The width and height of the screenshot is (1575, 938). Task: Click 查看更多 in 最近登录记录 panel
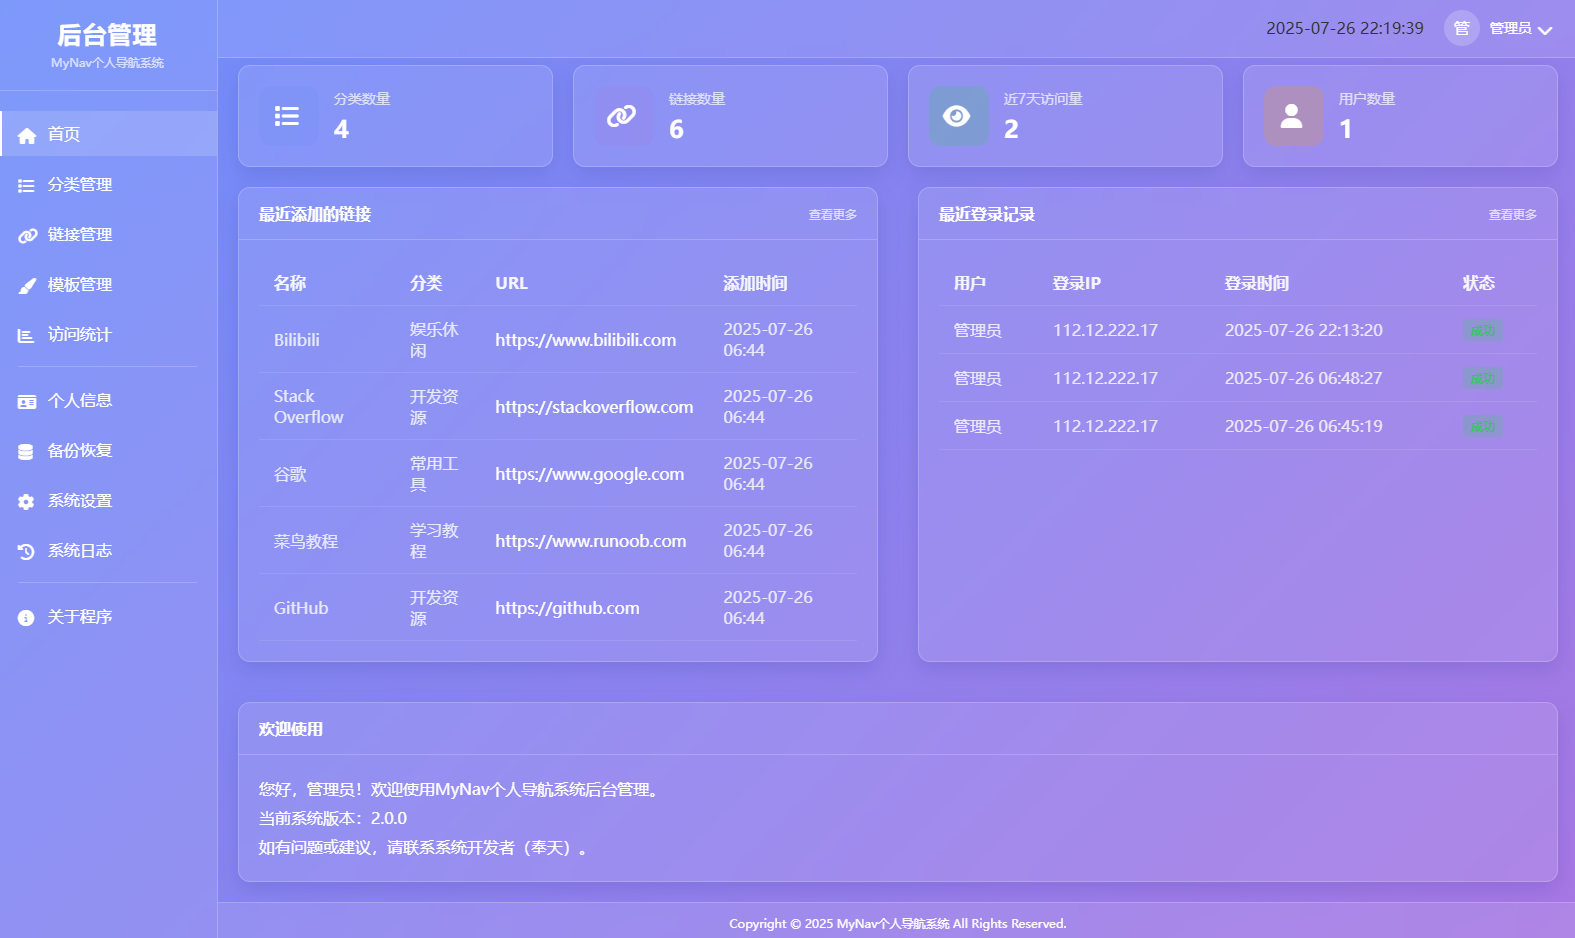click(x=1512, y=215)
